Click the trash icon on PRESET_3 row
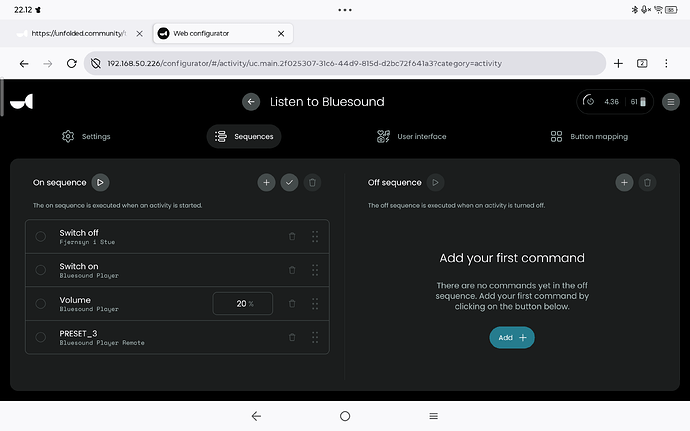The width and height of the screenshot is (690, 431). point(292,337)
